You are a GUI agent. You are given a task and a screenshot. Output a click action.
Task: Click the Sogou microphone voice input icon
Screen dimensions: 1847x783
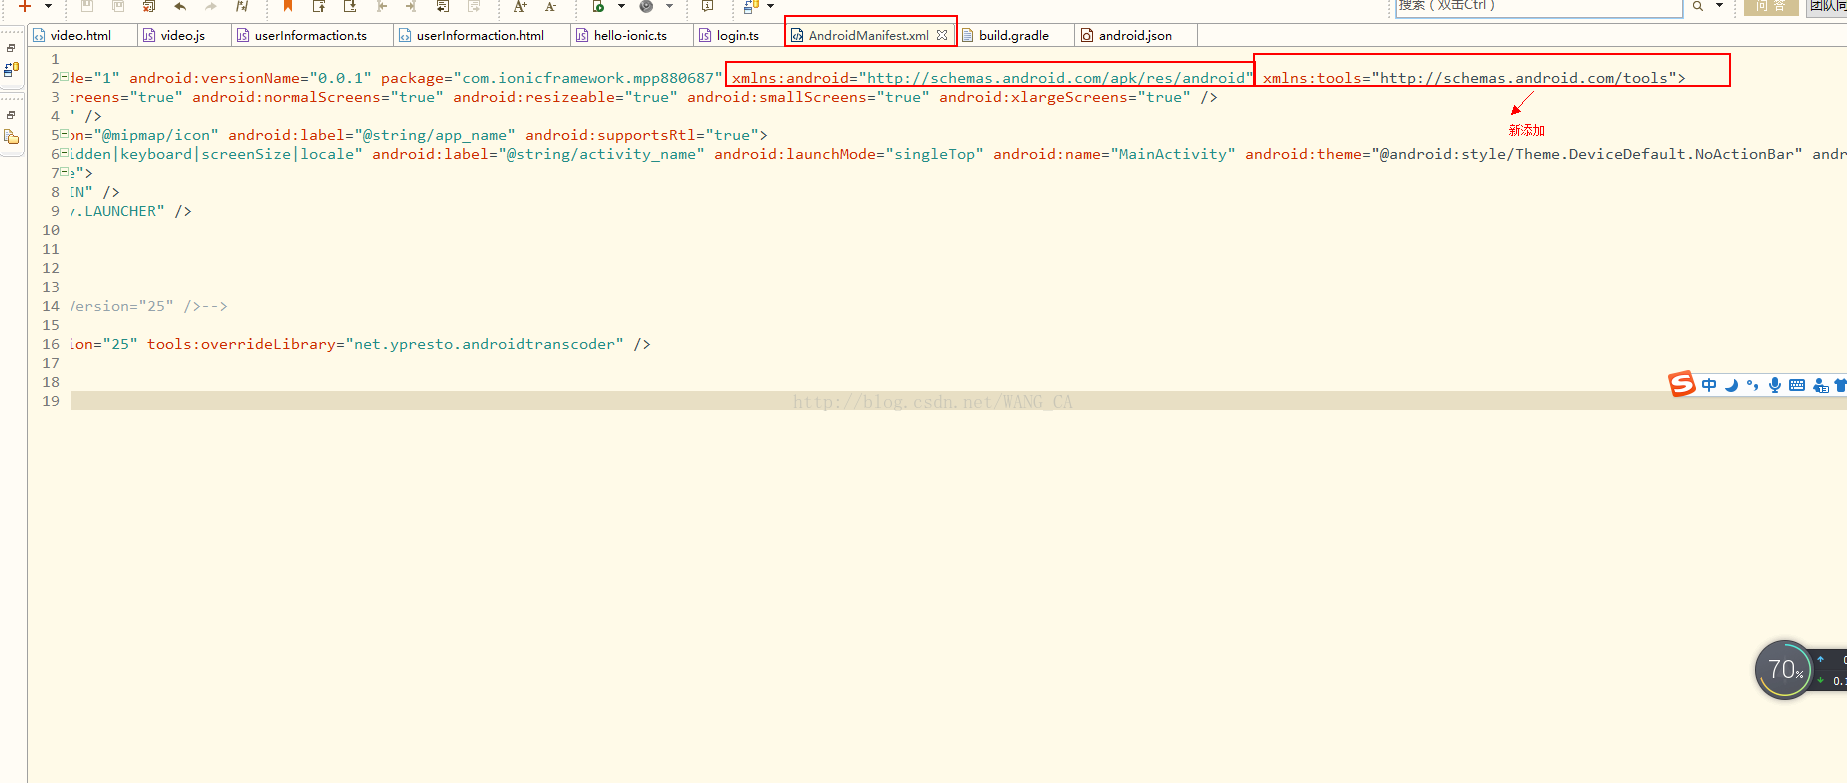coord(1774,385)
